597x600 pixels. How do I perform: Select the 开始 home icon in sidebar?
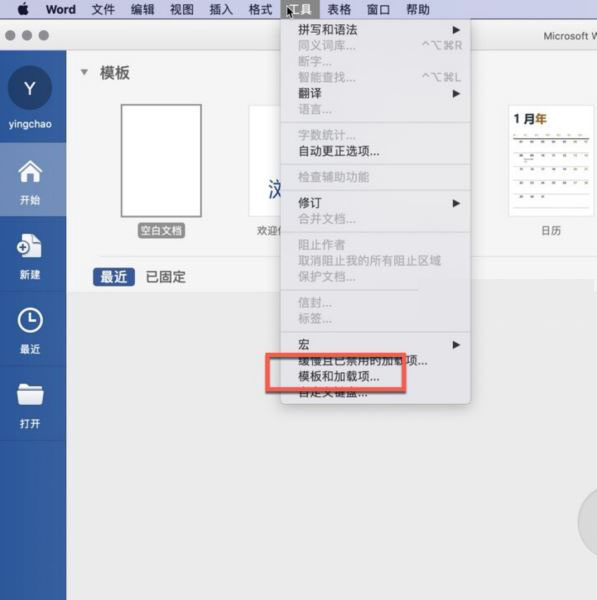coord(30,172)
